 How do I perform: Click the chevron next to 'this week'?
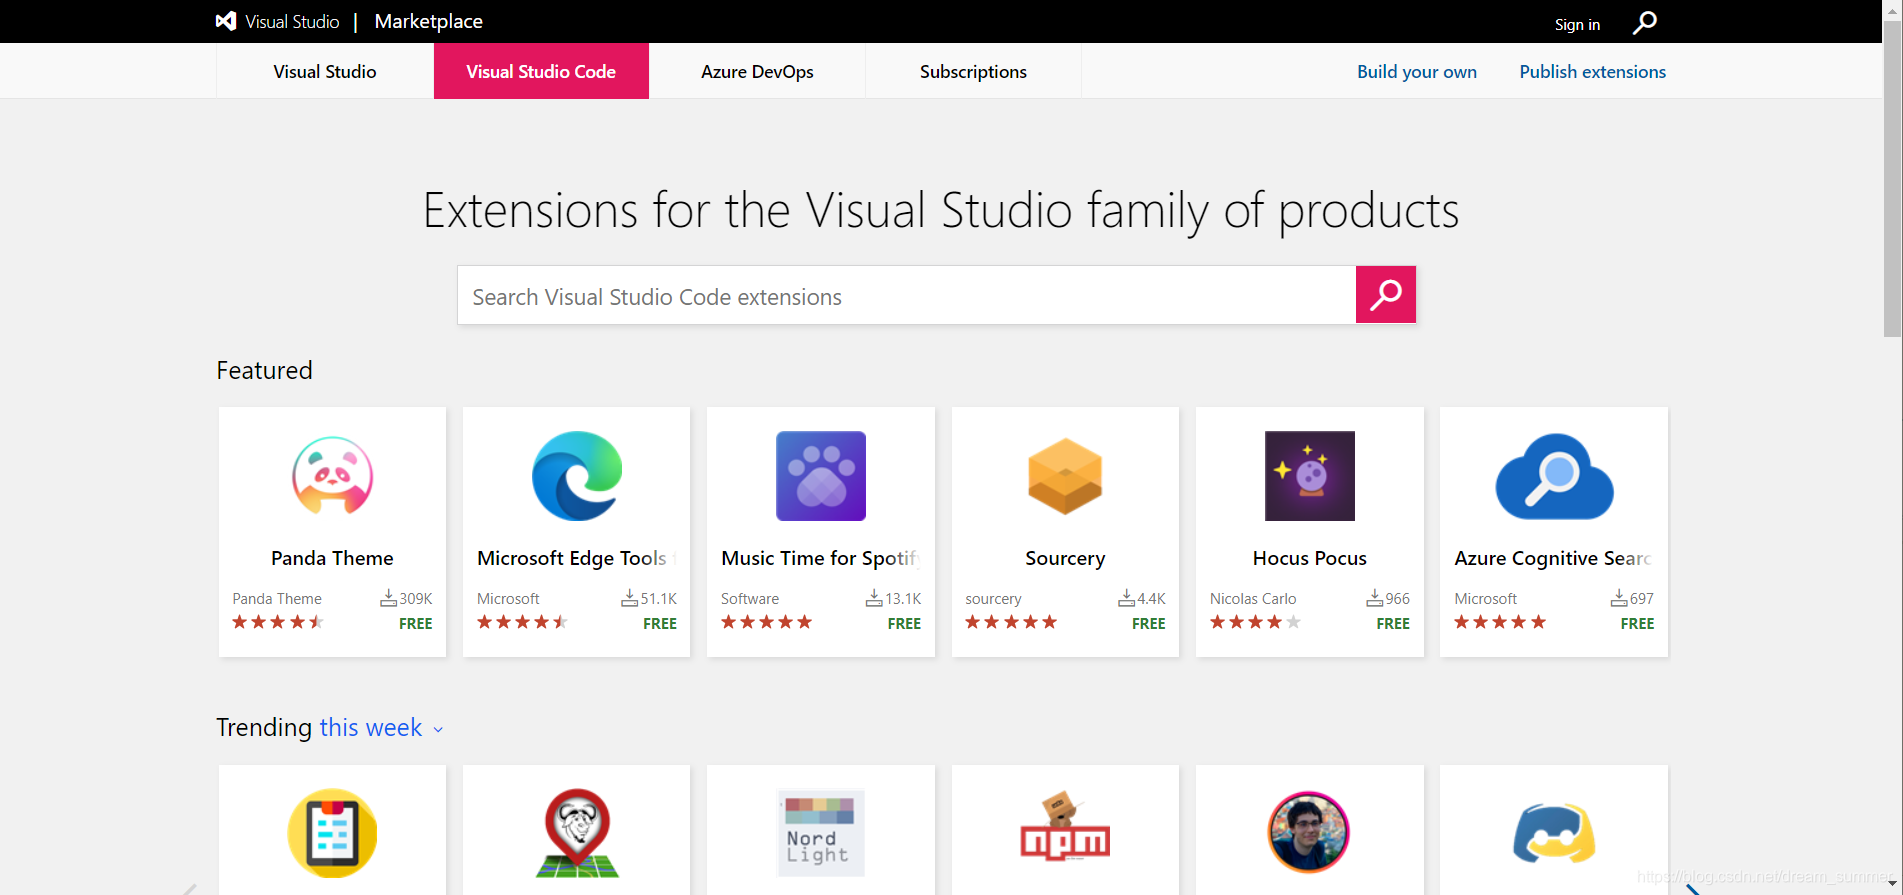tap(438, 730)
